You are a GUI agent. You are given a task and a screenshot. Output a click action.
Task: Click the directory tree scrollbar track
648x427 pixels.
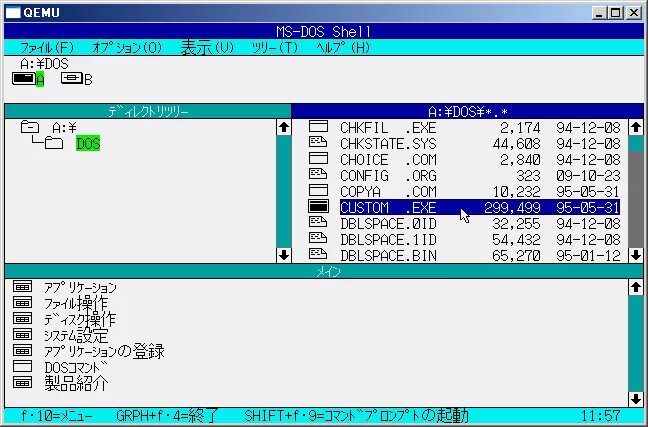[x=284, y=191]
